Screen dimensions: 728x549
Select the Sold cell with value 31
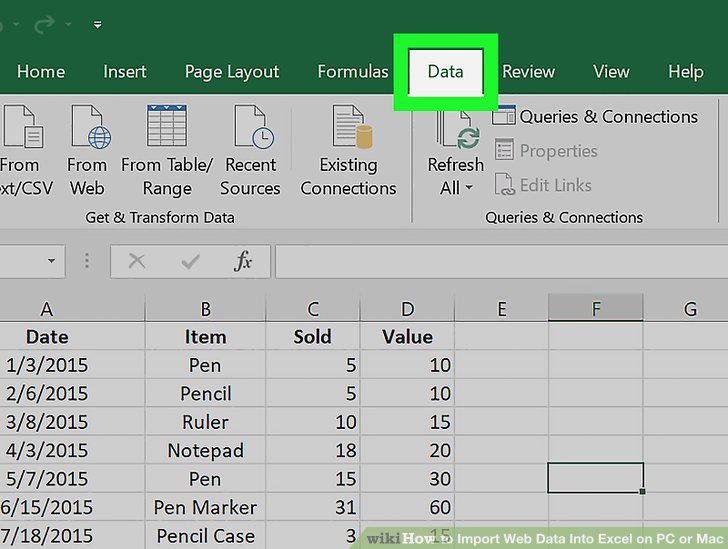click(313, 507)
